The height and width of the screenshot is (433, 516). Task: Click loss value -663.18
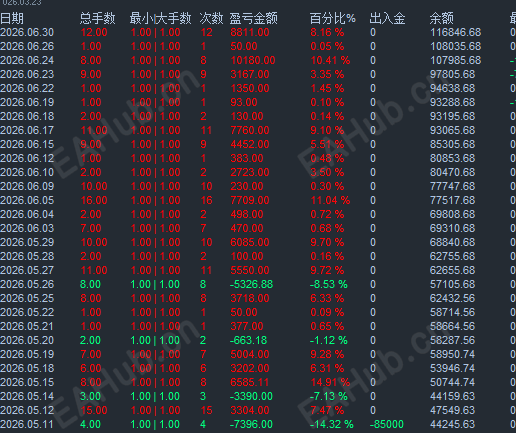(248, 340)
